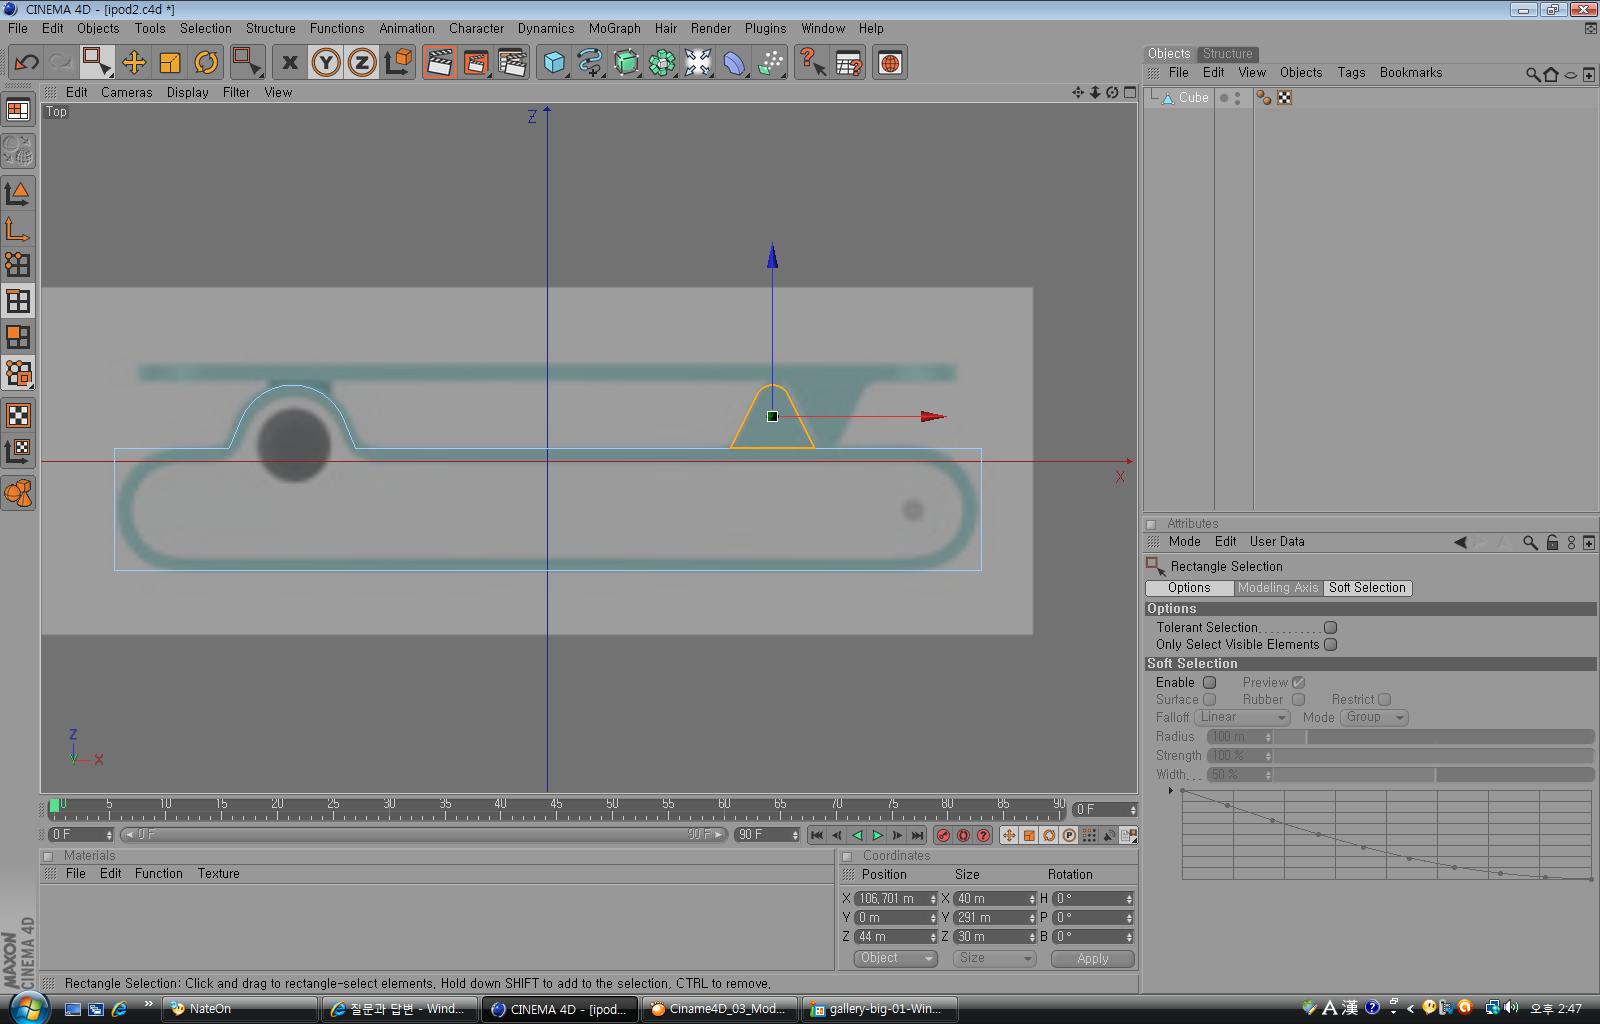Image resolution: width=1600 pixels, height=1024 pixels.
Task: Click the Undo arrow in the toolbar
Action: pos(26,63)
